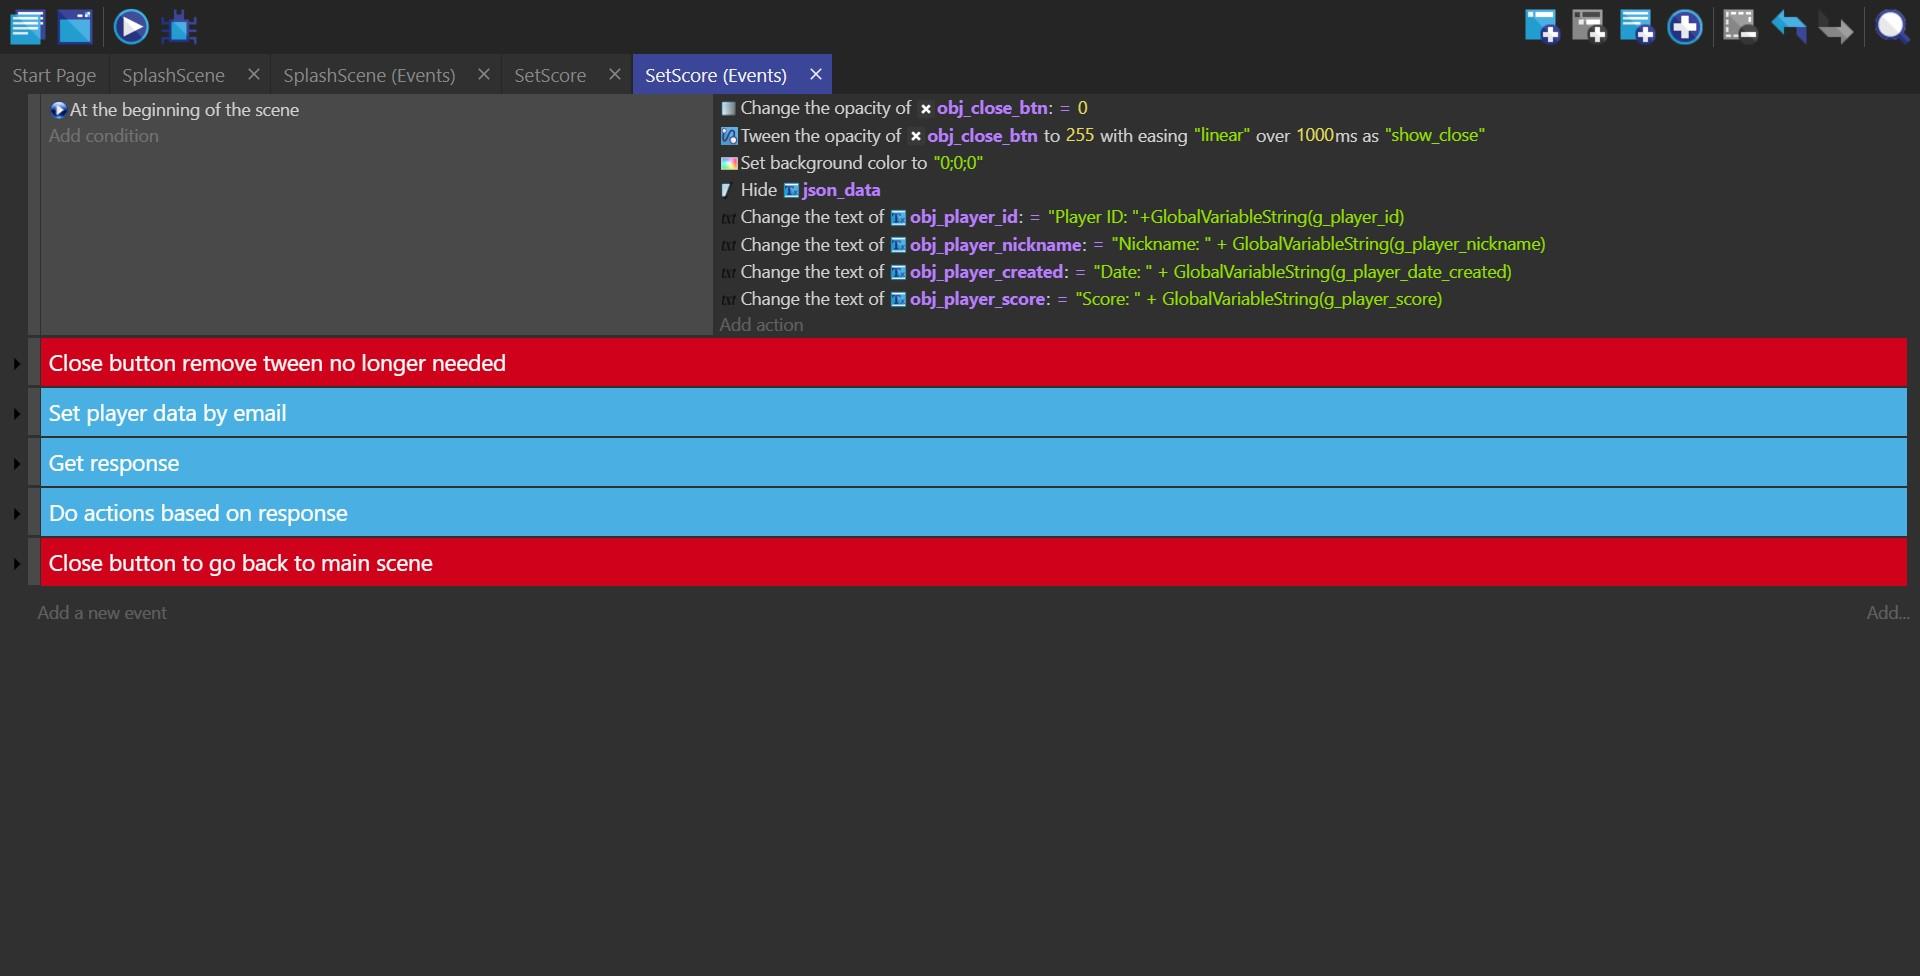Select the 'Set player data by email' group title

pyautogui.click(x=167, y=413)
